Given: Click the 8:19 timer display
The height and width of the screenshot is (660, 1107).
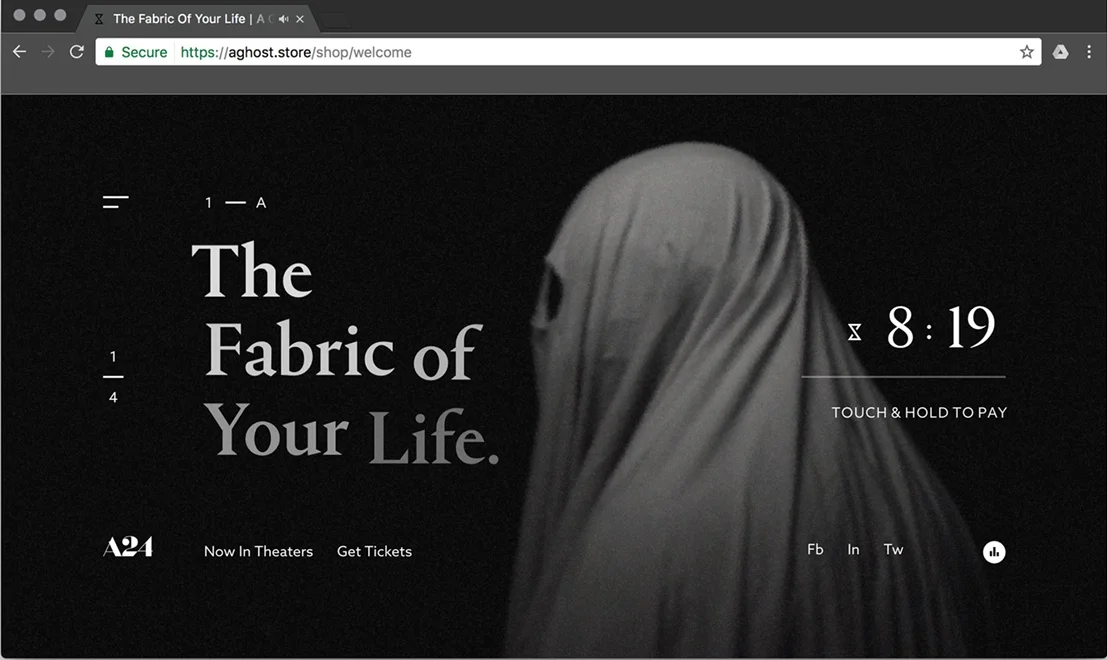Looking at the screenshot, I should (x=940, y=327).
